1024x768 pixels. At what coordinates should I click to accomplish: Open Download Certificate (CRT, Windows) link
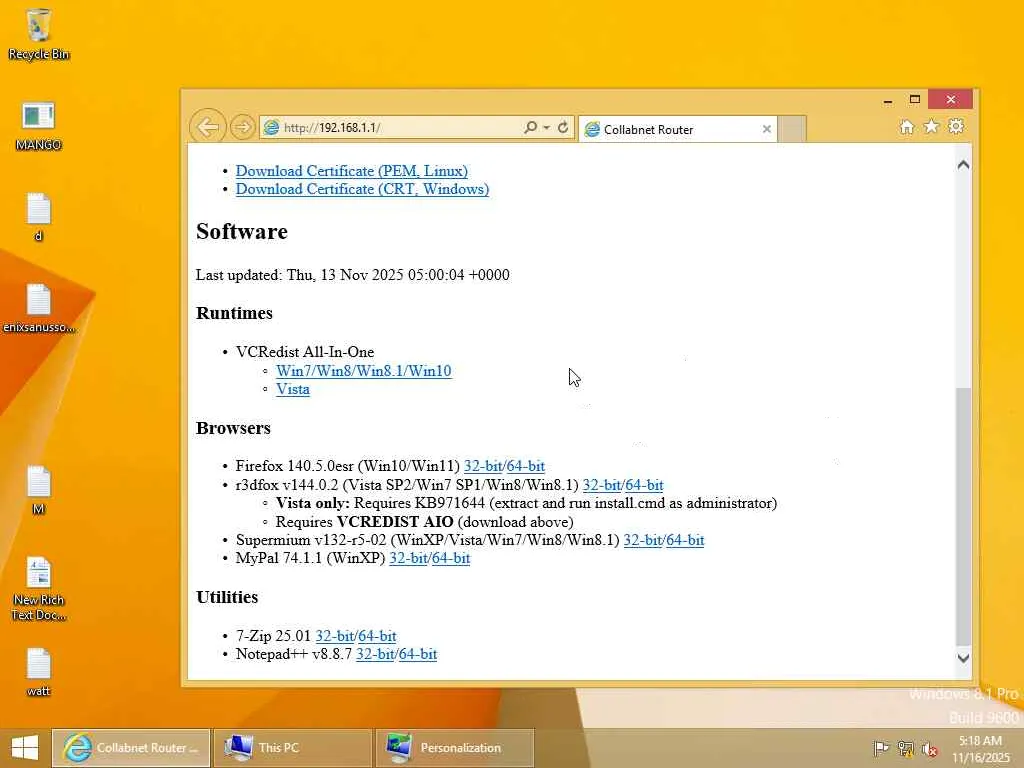pyautogui.click(x=362, y=189)
